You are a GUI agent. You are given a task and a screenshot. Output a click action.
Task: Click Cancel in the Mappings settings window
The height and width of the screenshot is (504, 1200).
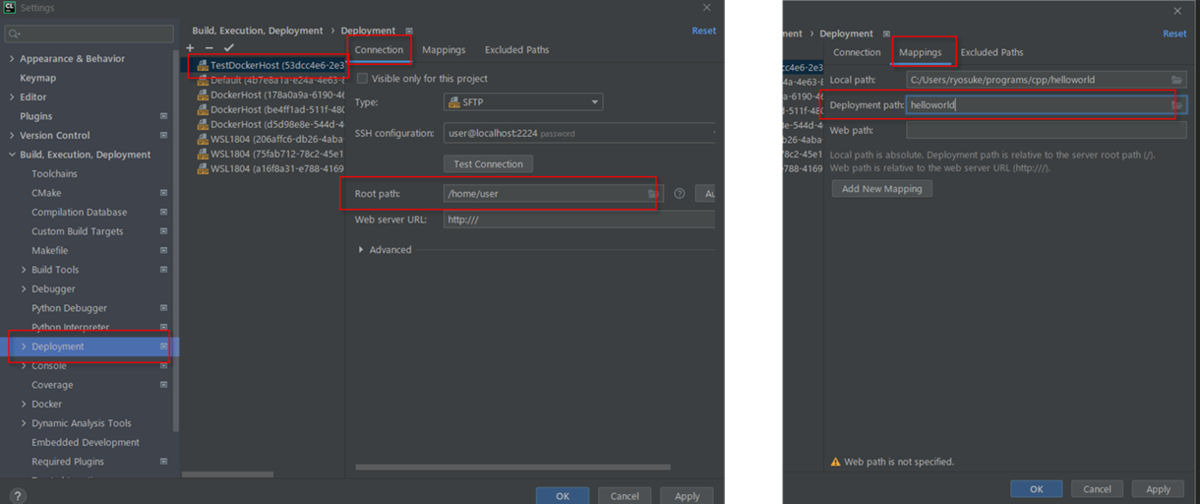[1098, 489]
